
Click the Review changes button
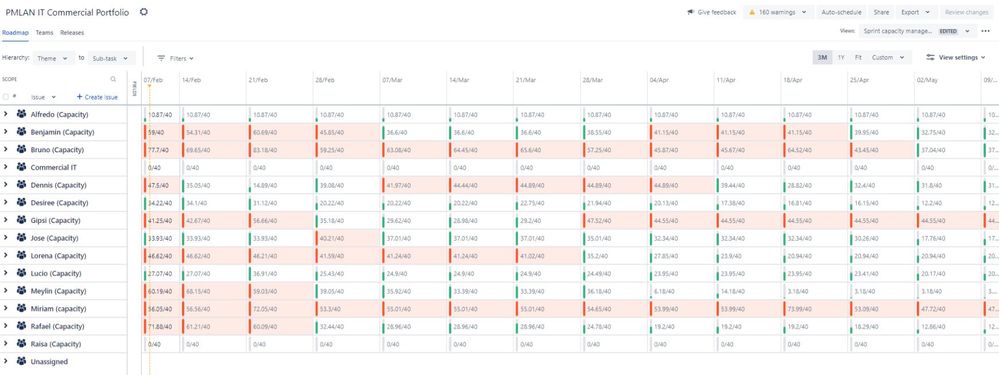(x=966, y=12)
